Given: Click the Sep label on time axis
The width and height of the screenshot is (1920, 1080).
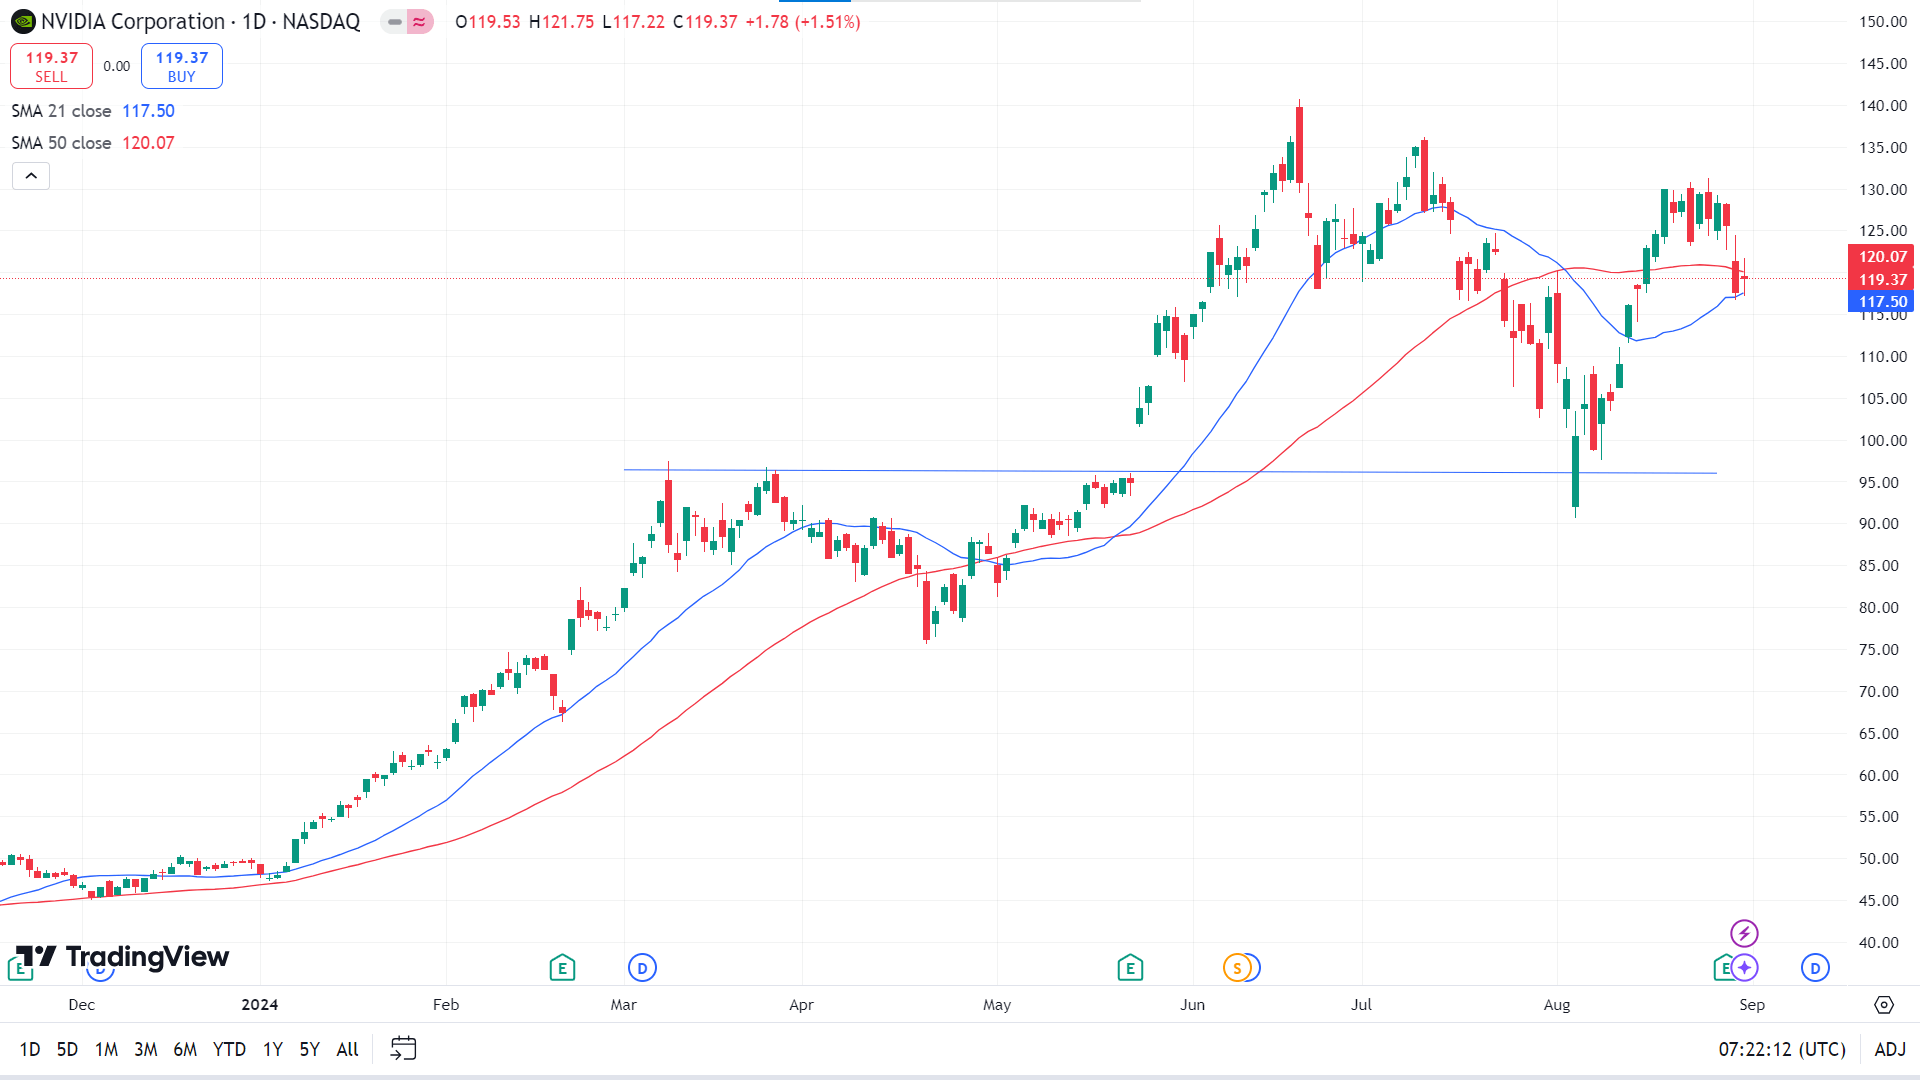Looking at the screenshot, I should click(1752, 1005).
